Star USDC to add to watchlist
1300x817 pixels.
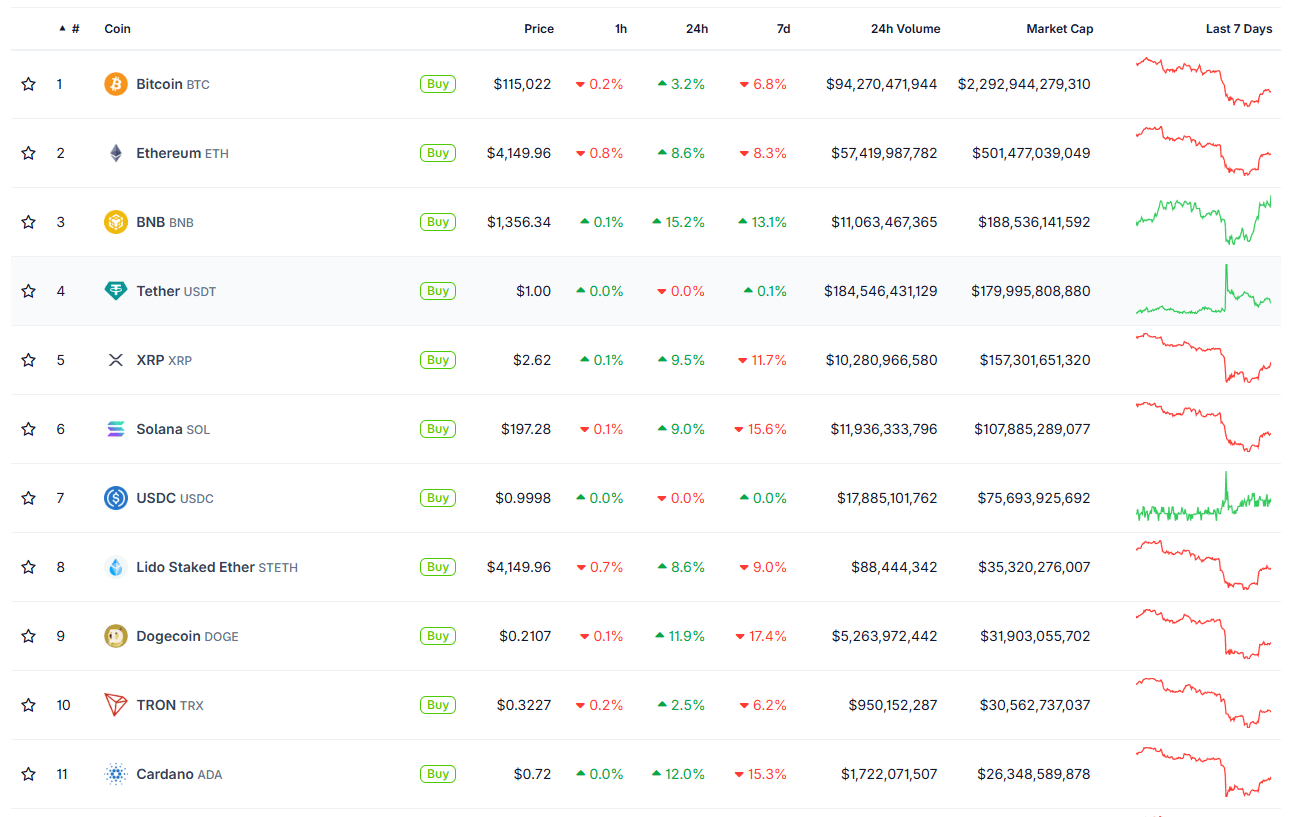tap(29, 498)
